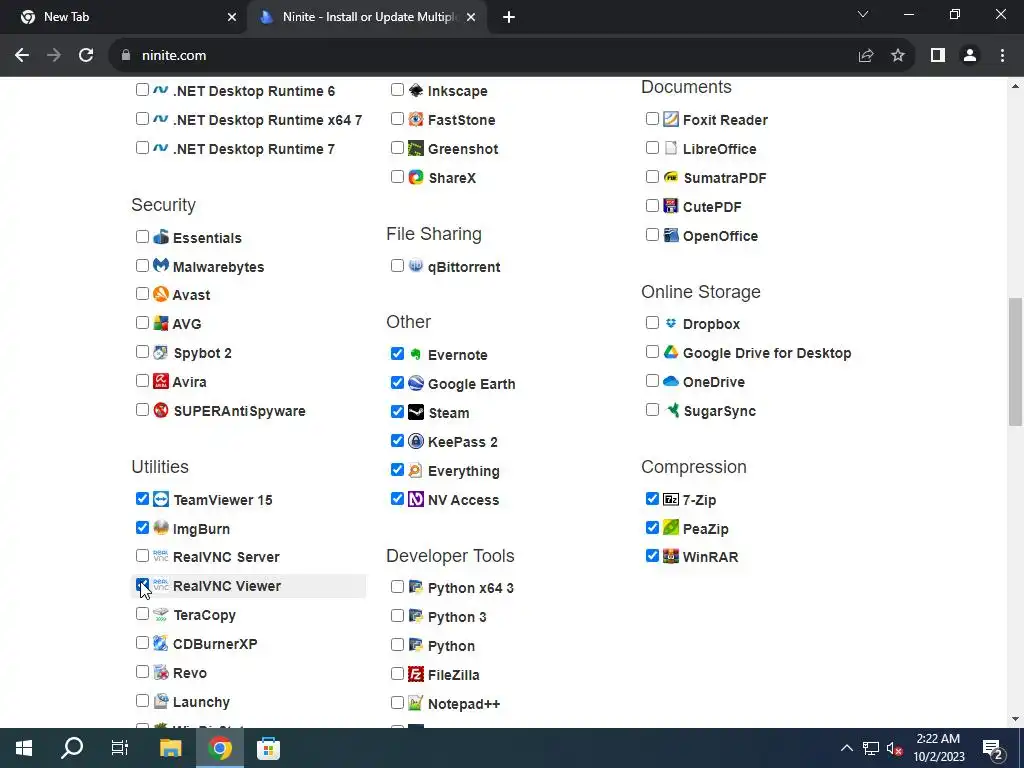
Task: Click the Foxit Reader icon
Action: coord(671,119)
